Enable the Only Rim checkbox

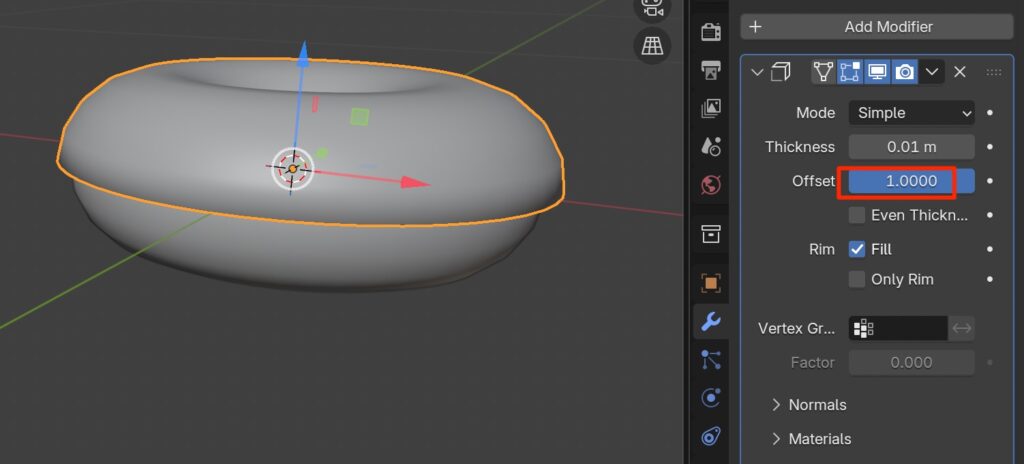[857, 279]
